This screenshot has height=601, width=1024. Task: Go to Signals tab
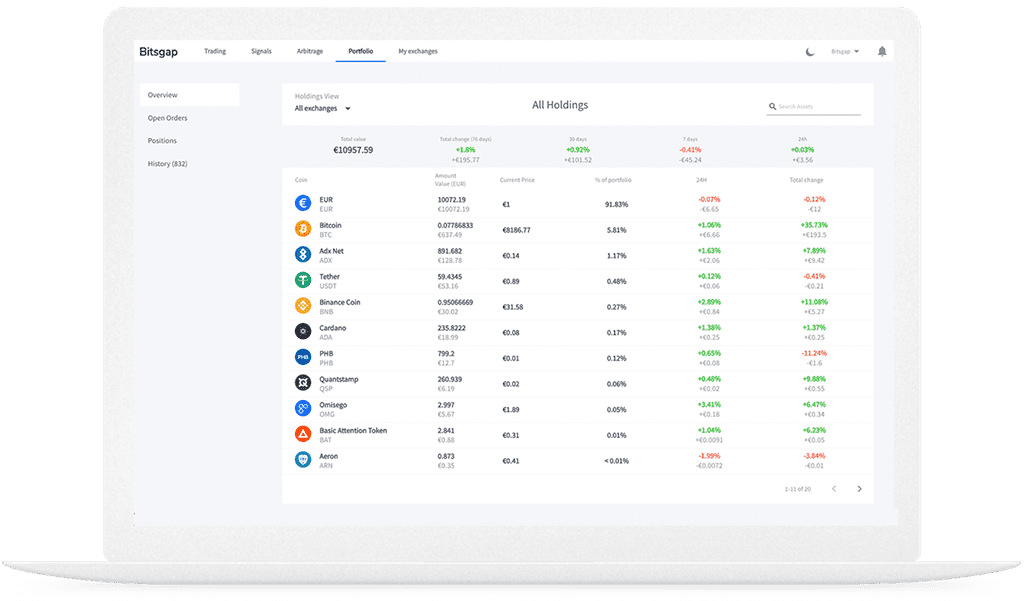pos(261,51)
